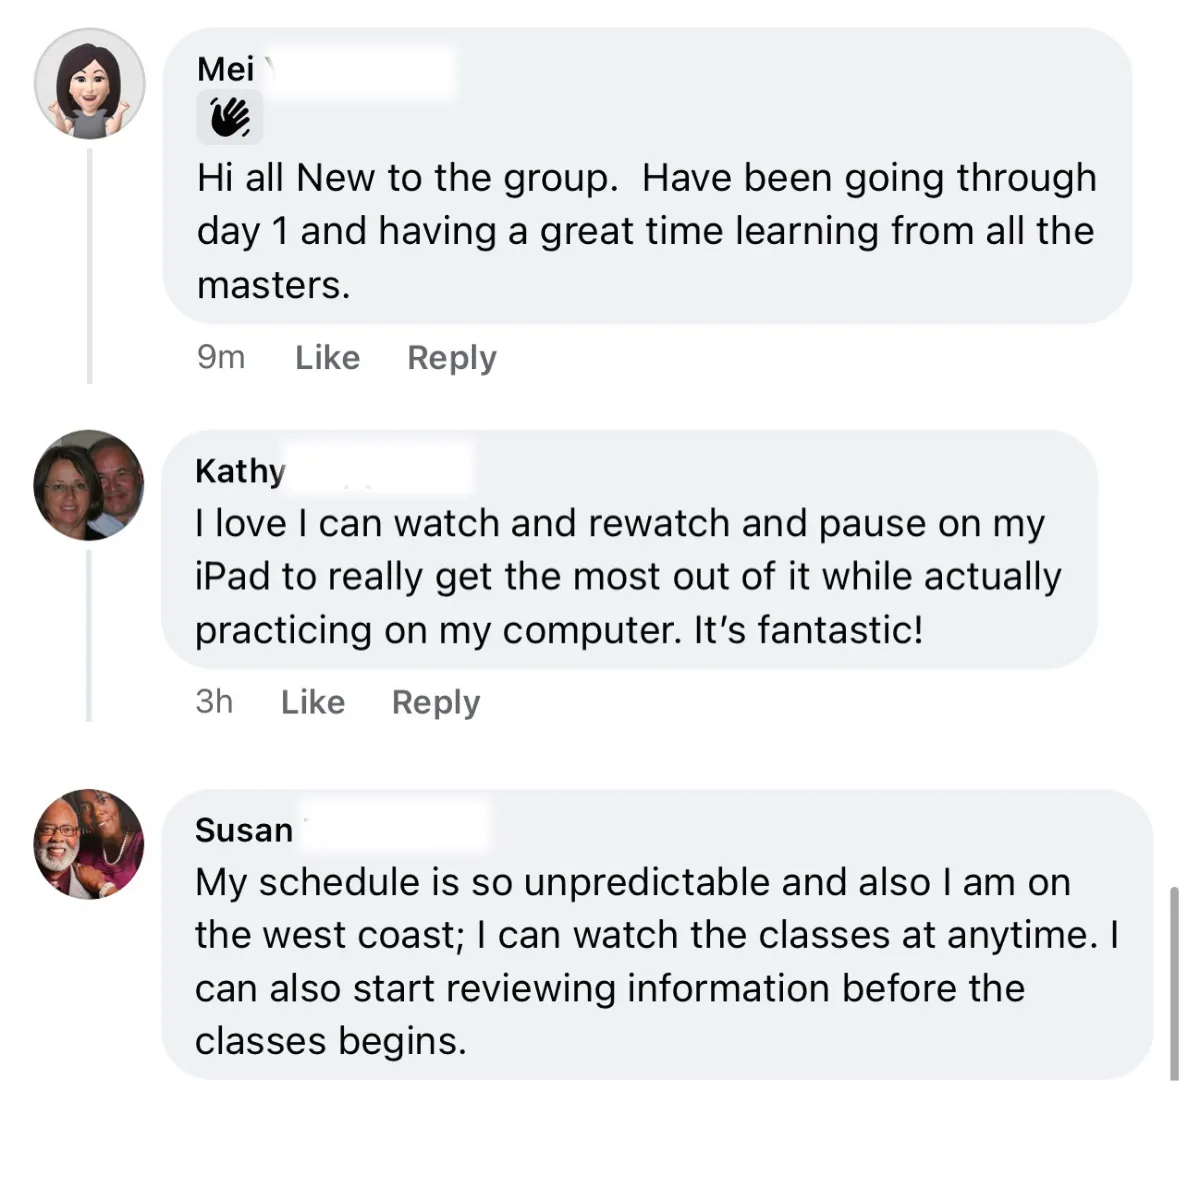Select Mei's comment text about the masters
This screenshot has height=1200, width=1200.
[x=647, y=231]
